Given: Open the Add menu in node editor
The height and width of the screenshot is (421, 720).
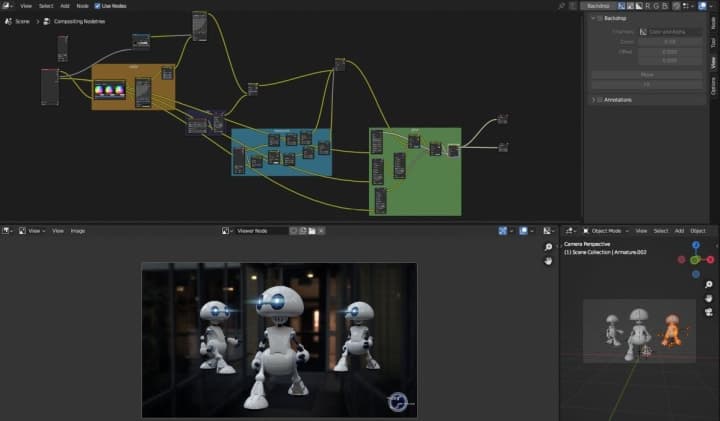Looking at the screenshot, I should pyautogui.click(x=65, y=5).
